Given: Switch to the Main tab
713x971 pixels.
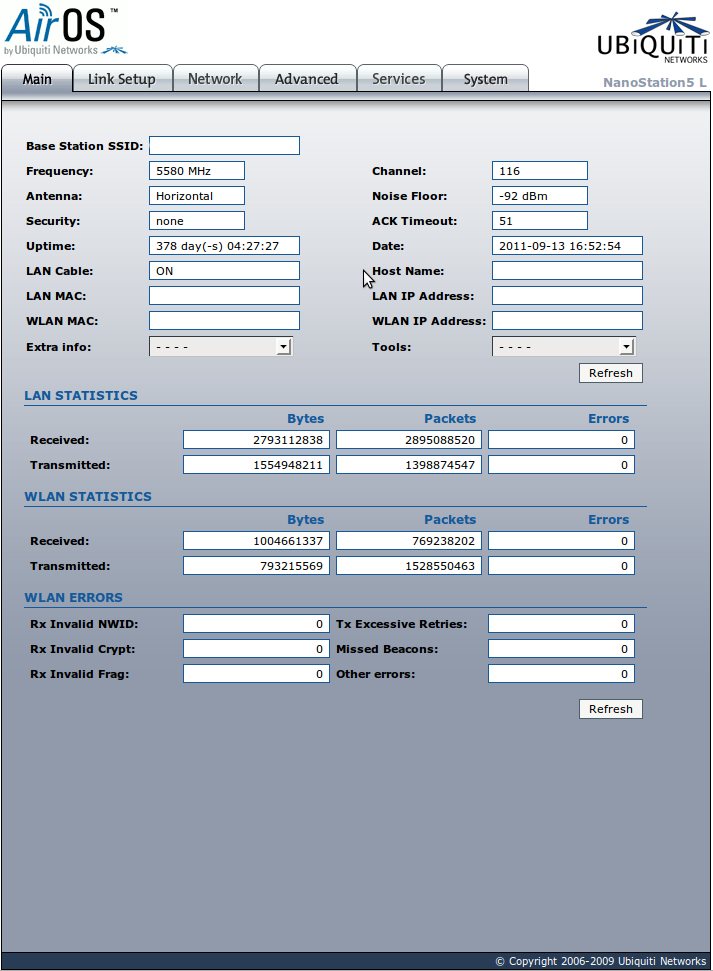Looking at the screenshot, I should tap(37, 79).
